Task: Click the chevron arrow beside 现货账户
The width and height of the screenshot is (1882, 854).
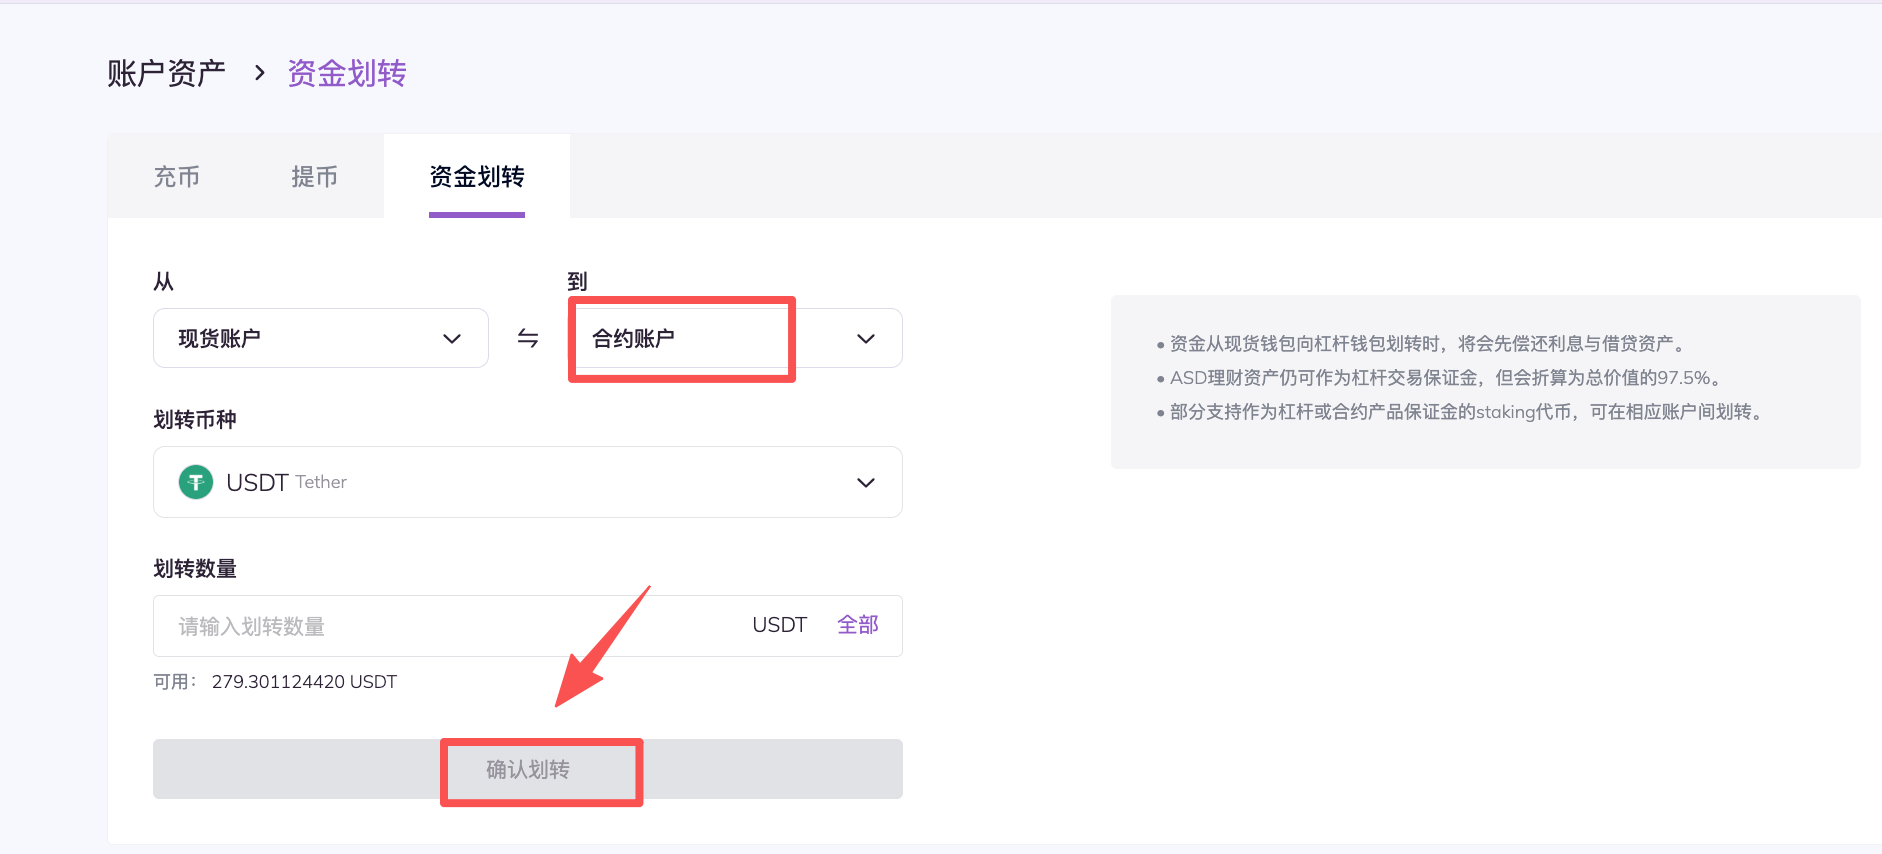Action: pyautogui.click(x=452, y=339)
